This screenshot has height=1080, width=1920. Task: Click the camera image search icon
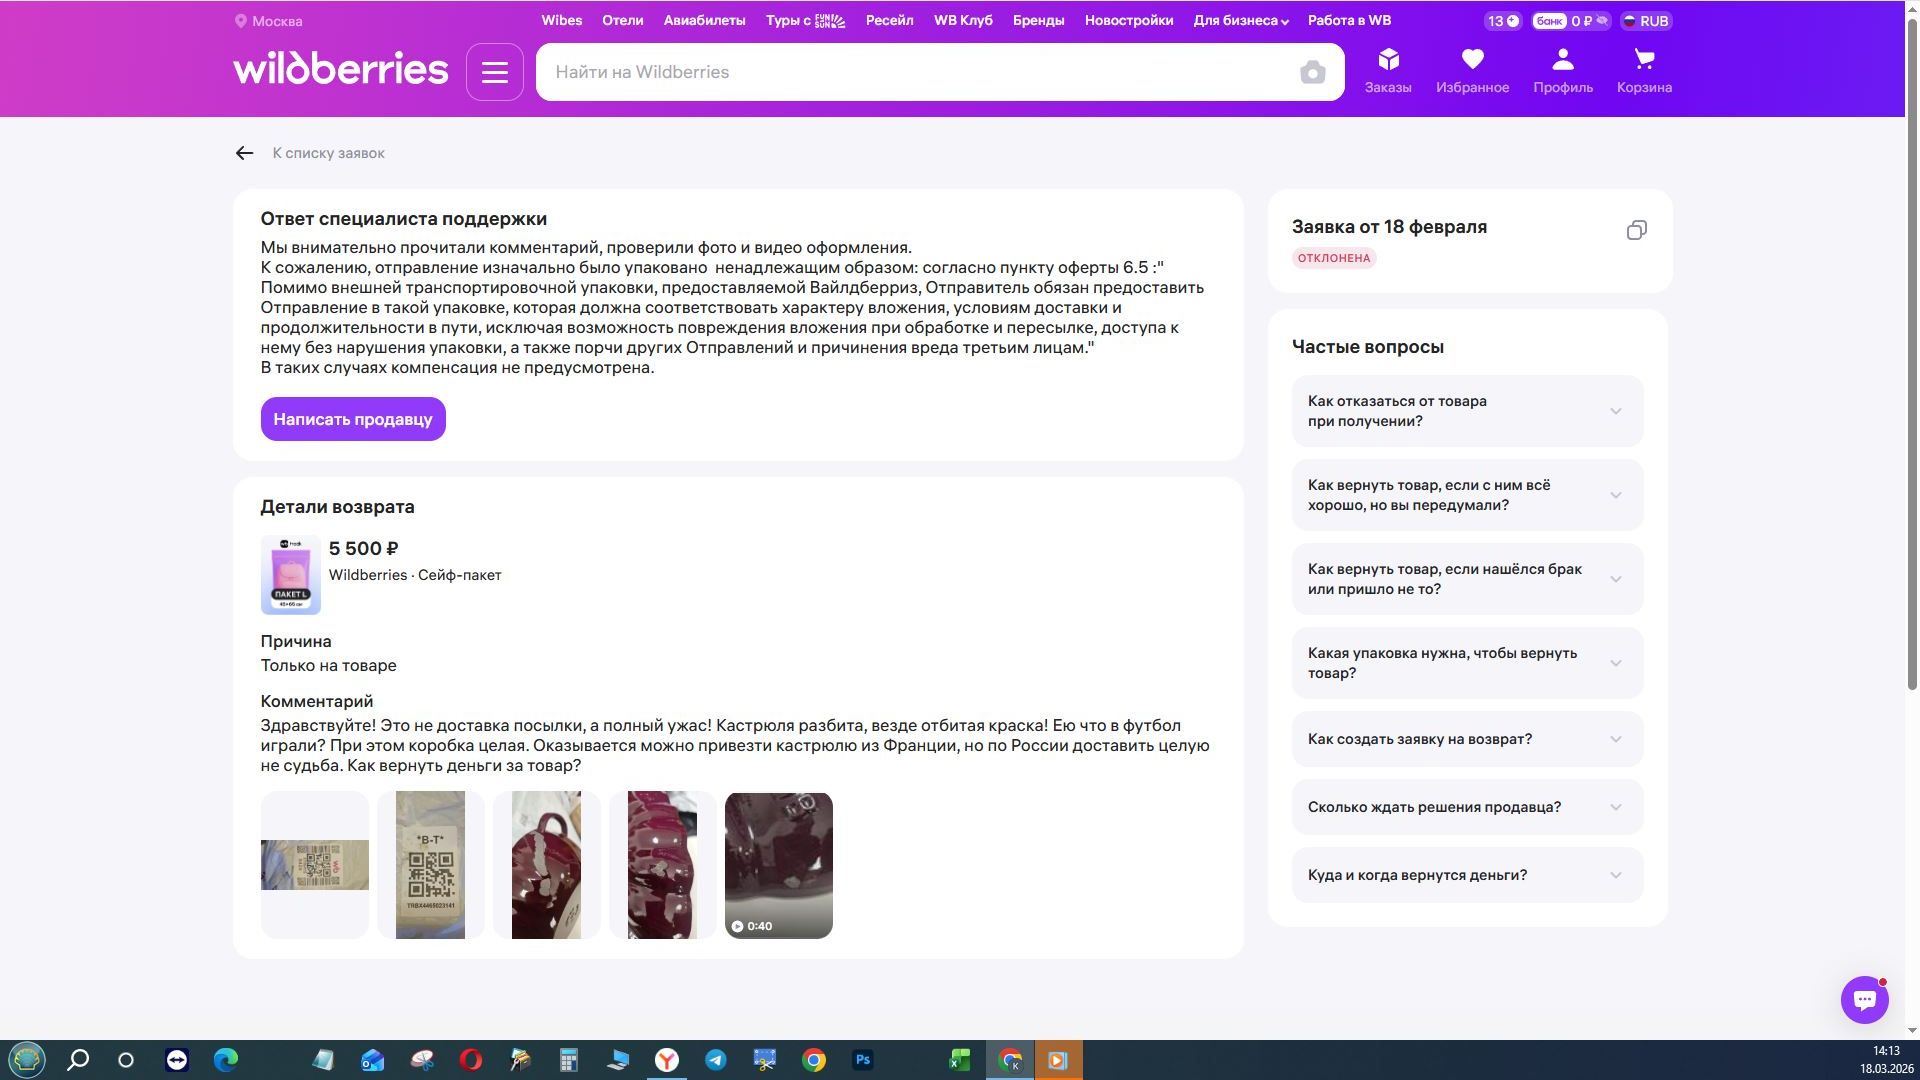(1312, 72)
